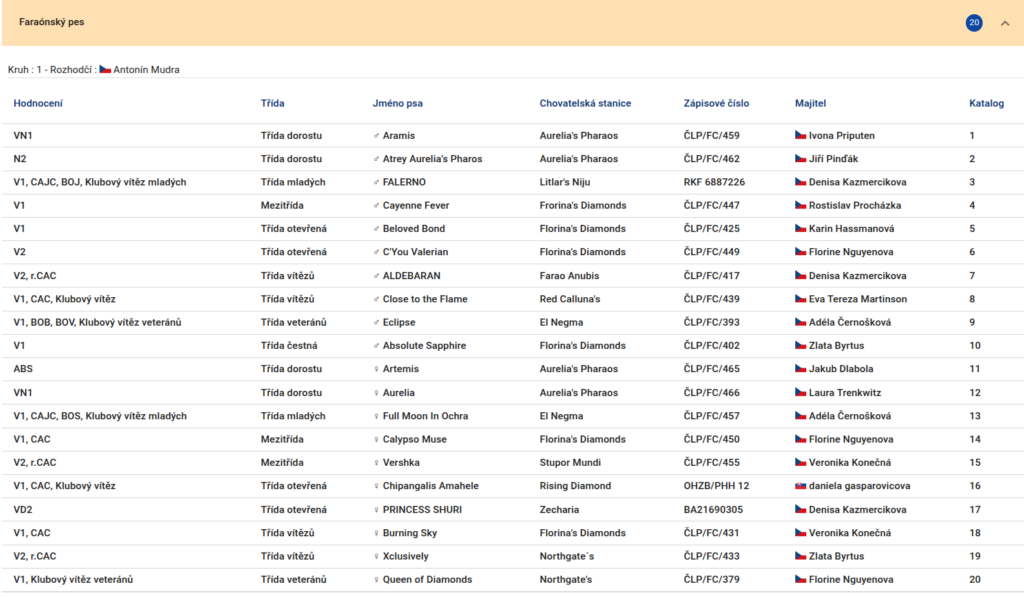
Task: Click rating V1, CAJC, BOJ, Klubový vítěz mladých
Action: (100, 182)
